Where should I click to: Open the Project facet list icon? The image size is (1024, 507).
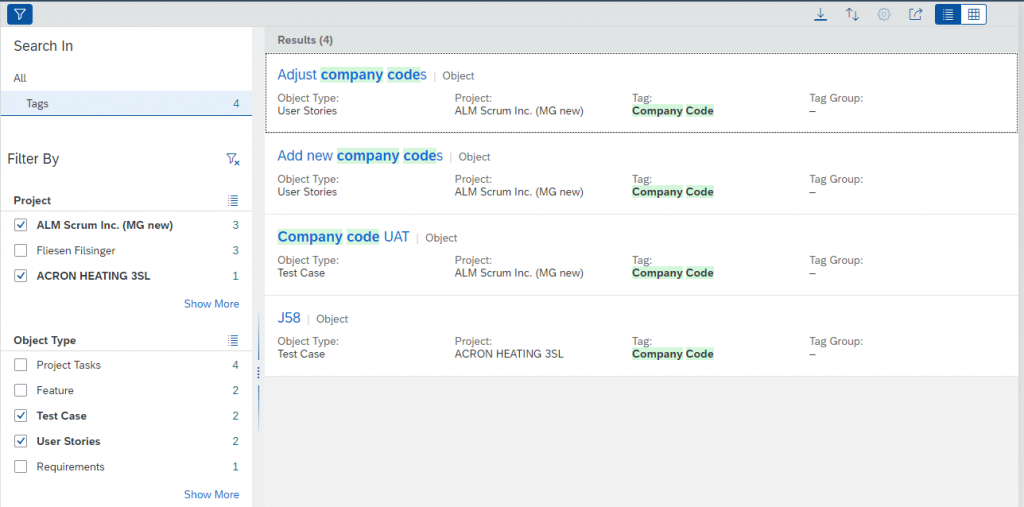coord(233,200)
